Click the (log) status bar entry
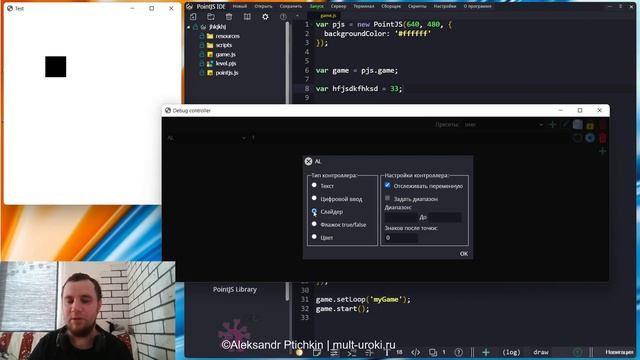The image size is (640, 360). click(x=511, y=352)
